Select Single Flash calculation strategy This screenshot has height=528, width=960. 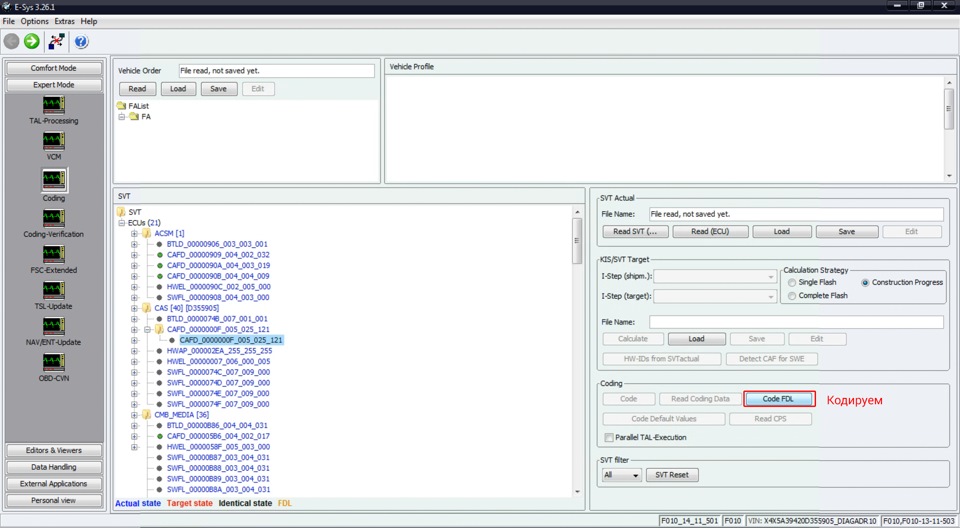point(792,282)
